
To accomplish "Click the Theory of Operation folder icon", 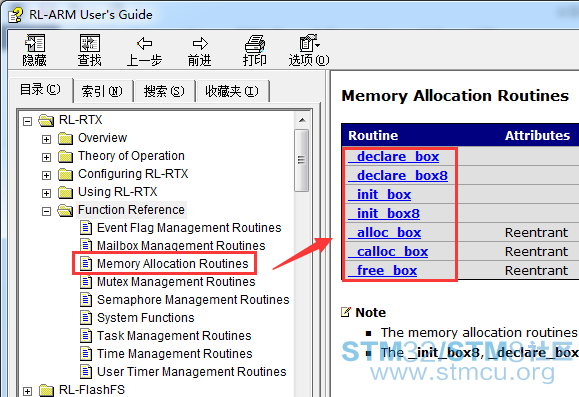I will pyautogui.click(x=66, y=157).
